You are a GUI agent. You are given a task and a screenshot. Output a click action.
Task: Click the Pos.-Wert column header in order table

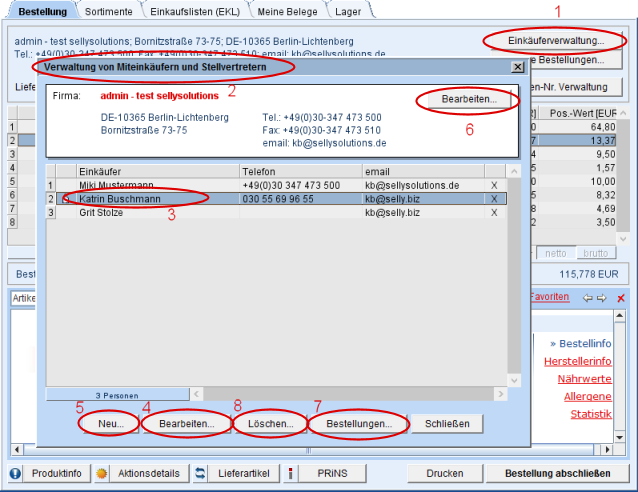click(x=579, y=113)
